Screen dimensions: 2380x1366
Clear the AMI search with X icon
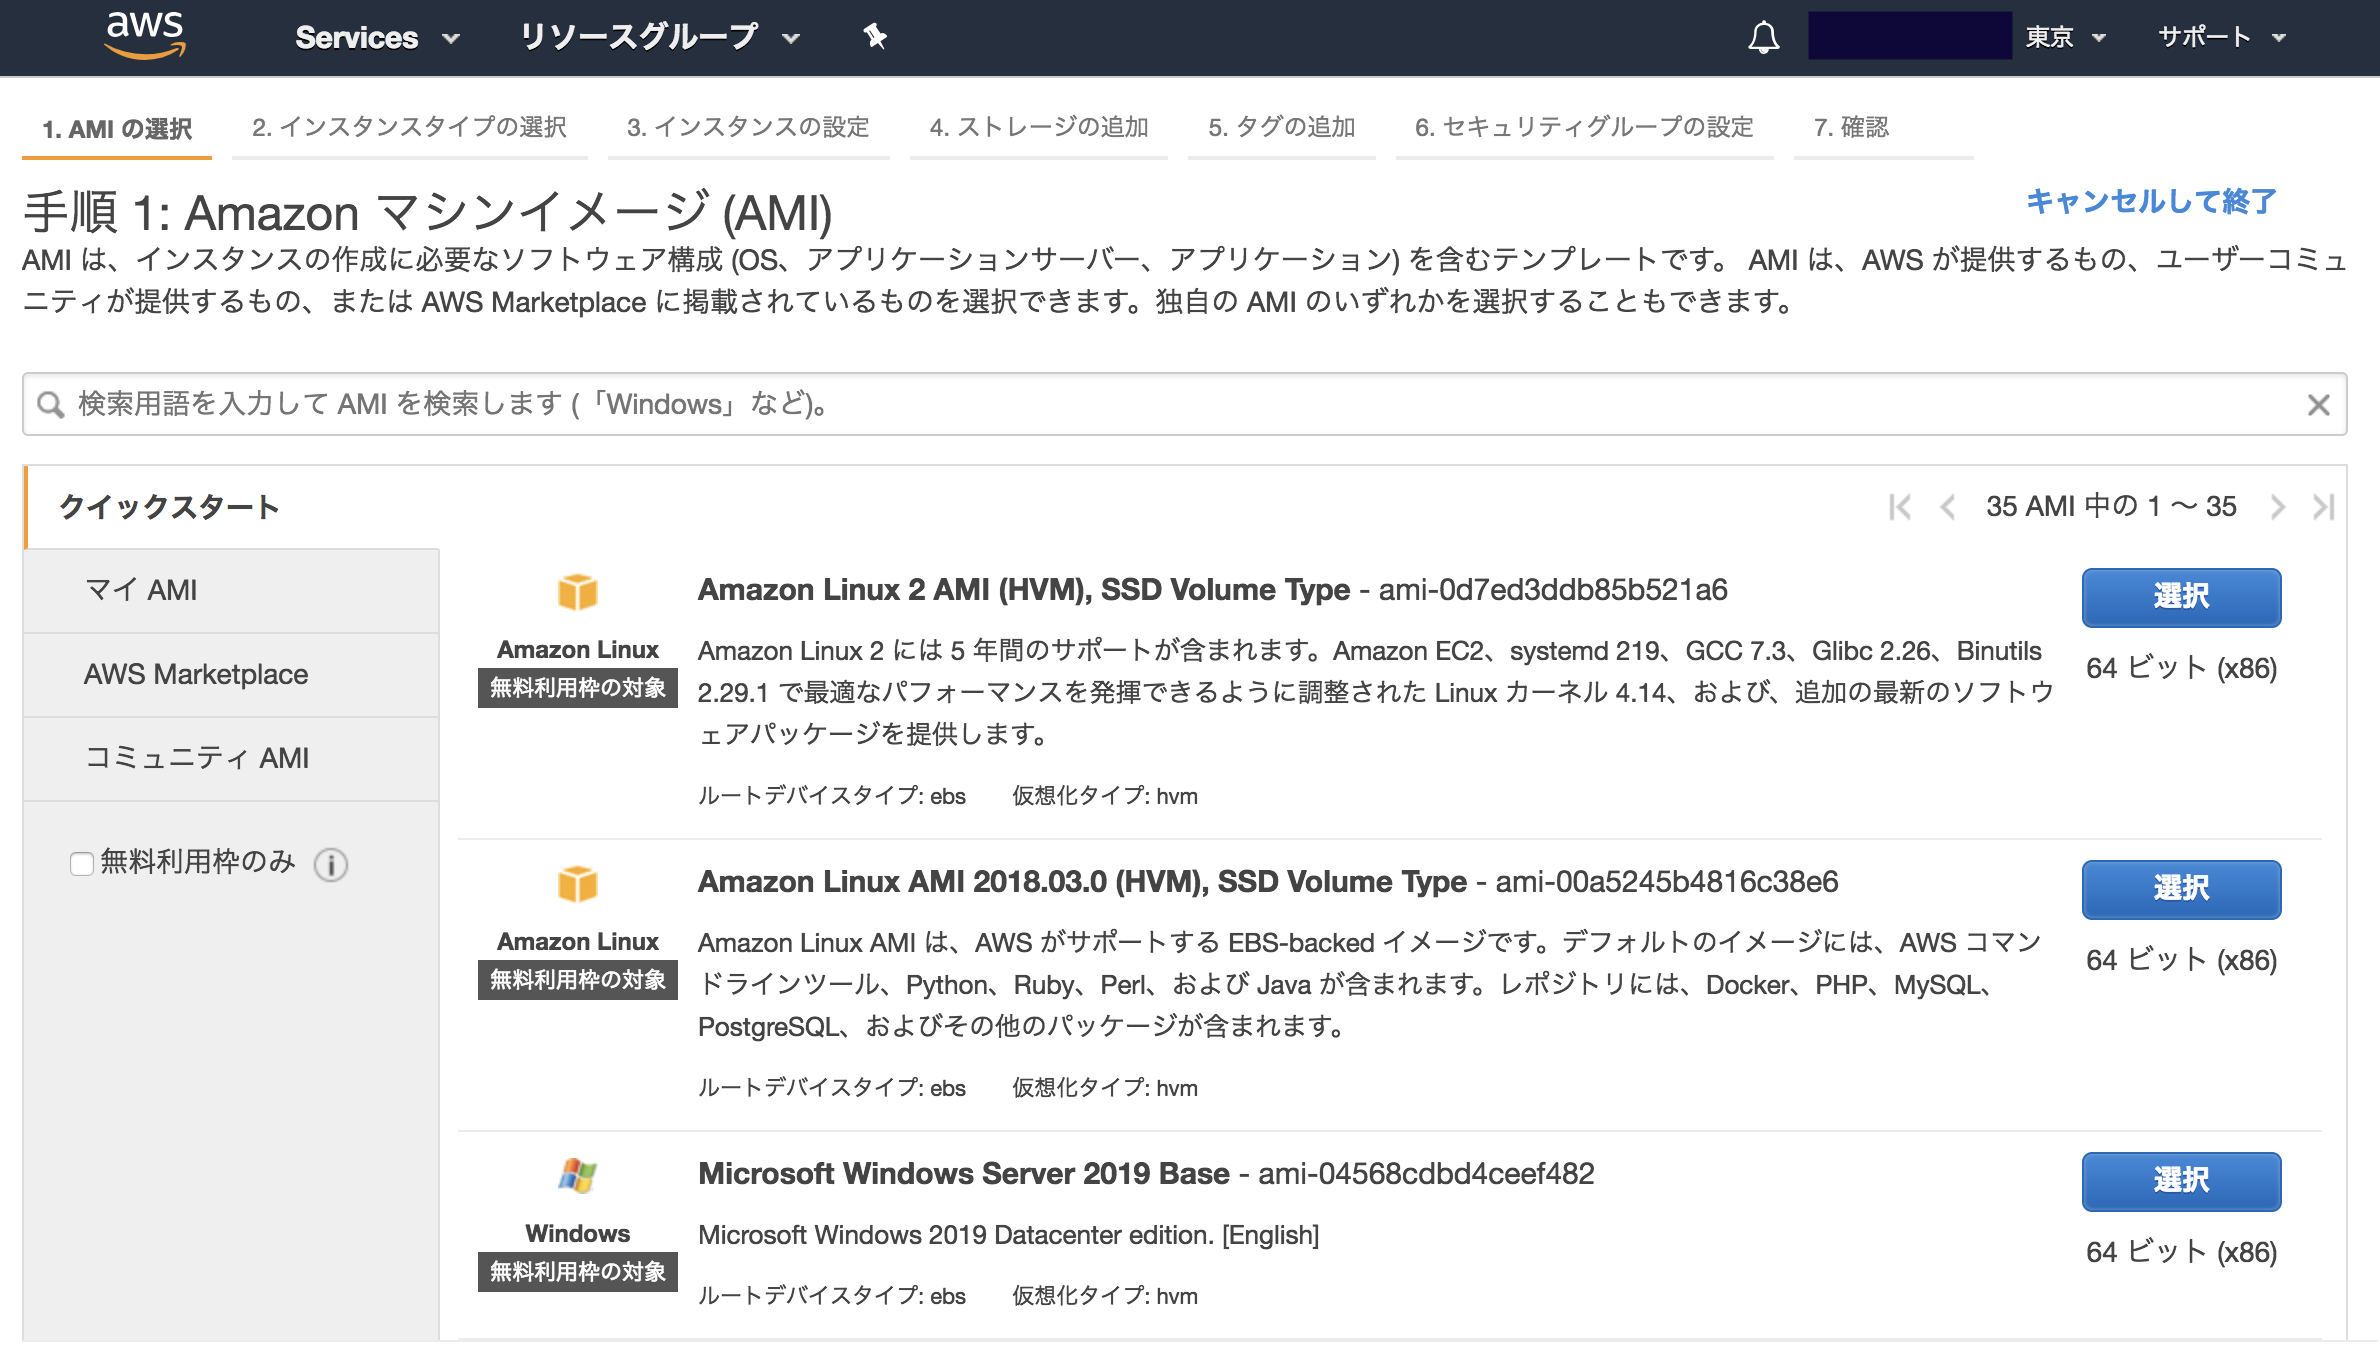(2318, 404)
